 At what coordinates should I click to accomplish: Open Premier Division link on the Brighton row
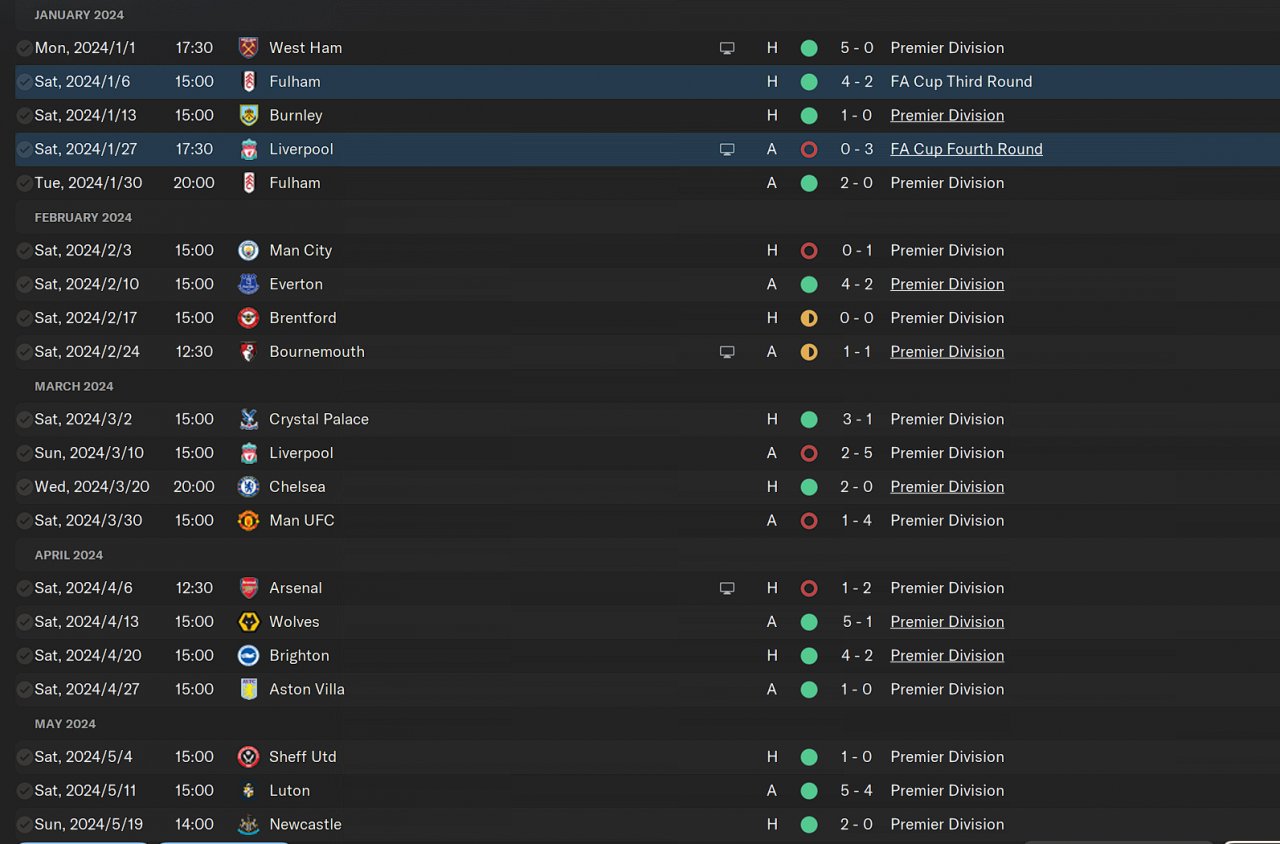[947, 656]
